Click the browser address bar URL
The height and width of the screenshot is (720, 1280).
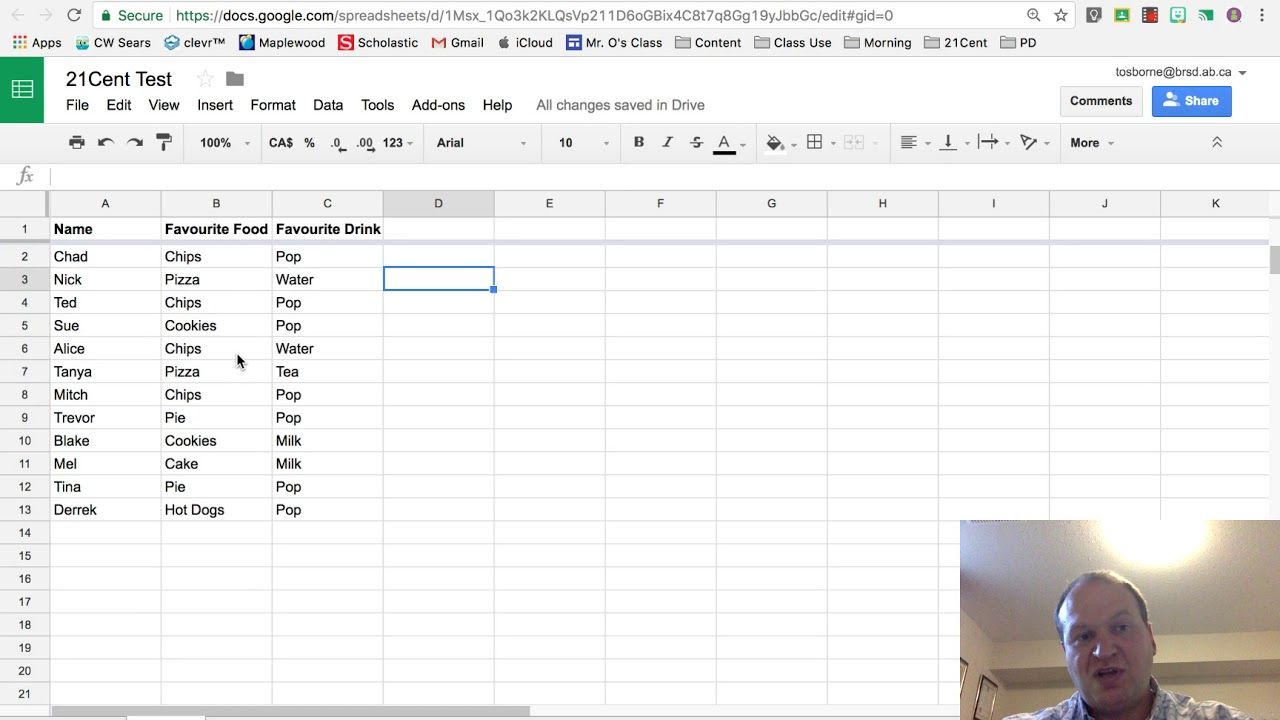click(x=534, y=15)
